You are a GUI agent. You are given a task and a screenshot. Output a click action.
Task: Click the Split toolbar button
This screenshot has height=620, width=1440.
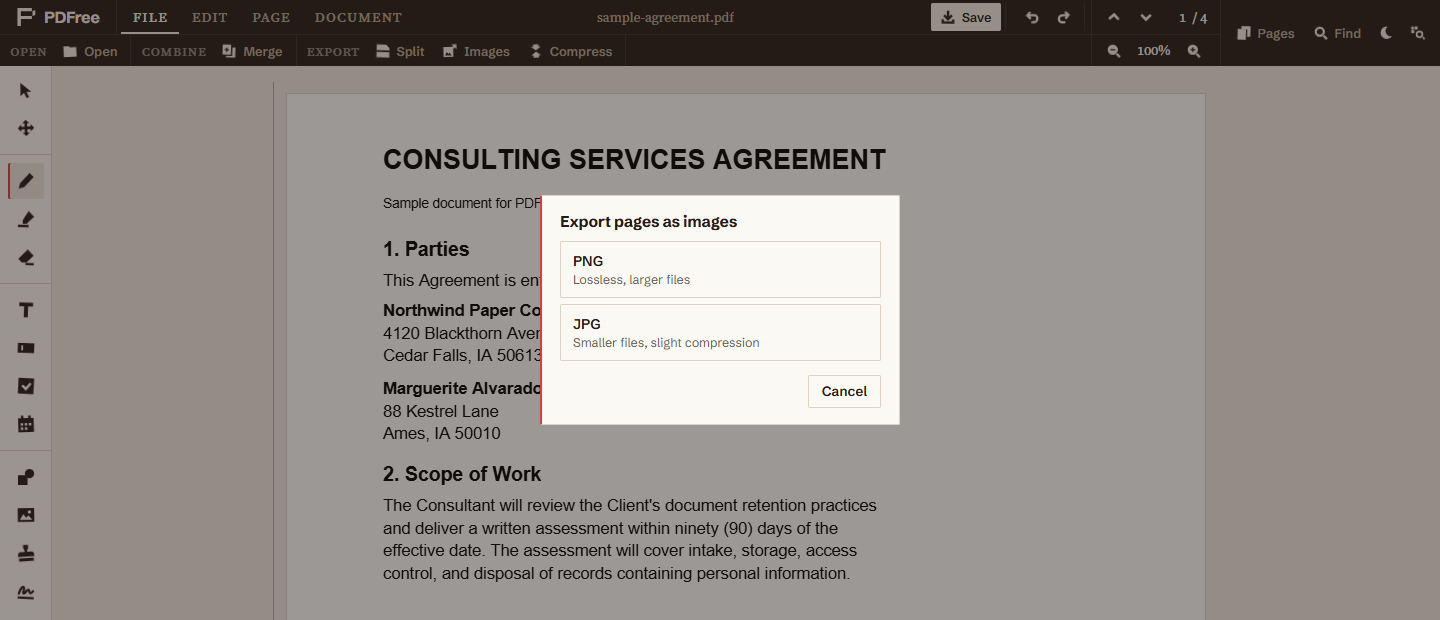pos(400,51)
